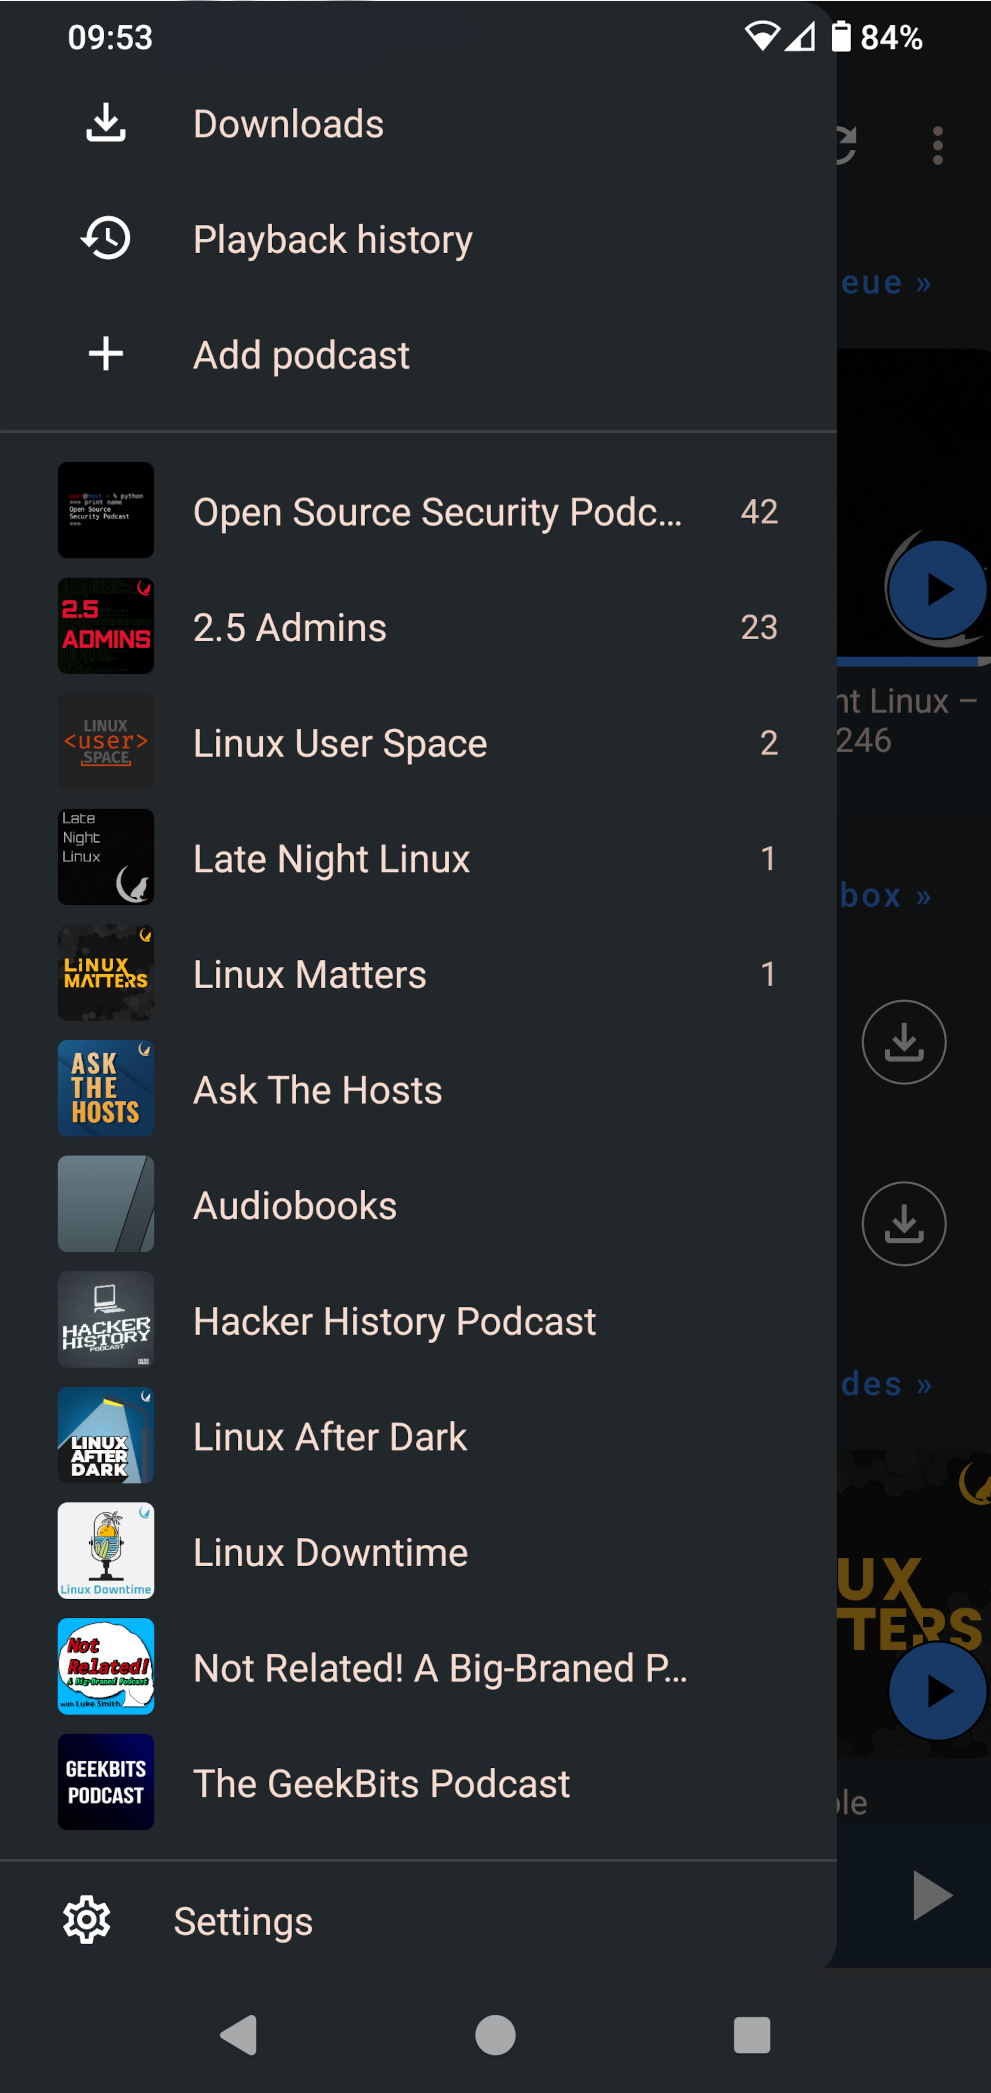Tap the Linux Downtime microphone artwork
Screen dimensions: 991x2093
pos(106,1551)
